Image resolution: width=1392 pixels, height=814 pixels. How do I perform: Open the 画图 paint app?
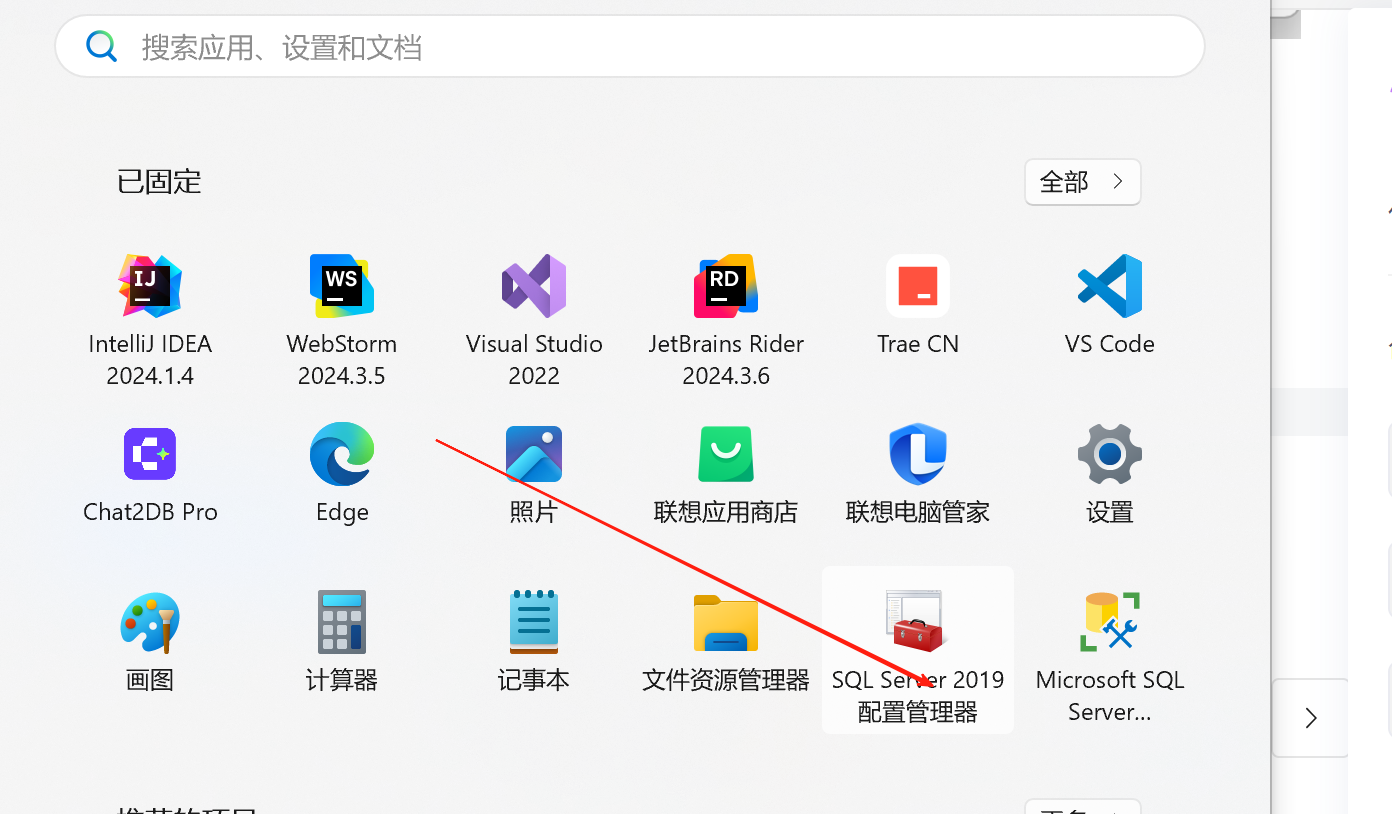(x=150, y=642)
